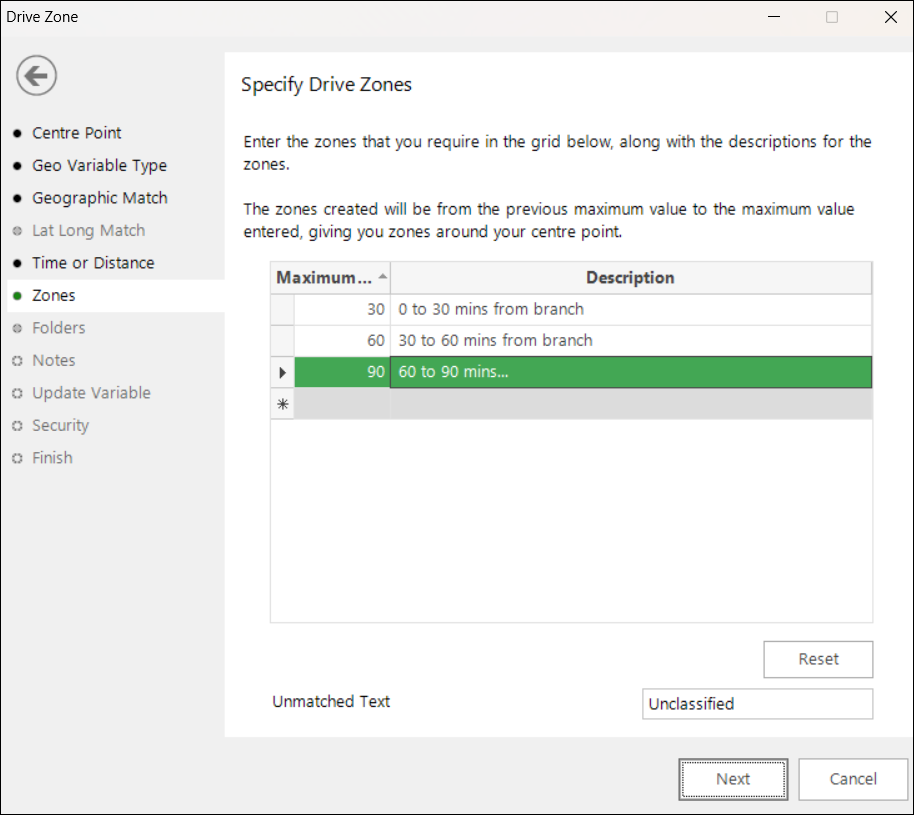Select the maximum value 60 cell
Screen dimensions: 914x815
[342, 340]
